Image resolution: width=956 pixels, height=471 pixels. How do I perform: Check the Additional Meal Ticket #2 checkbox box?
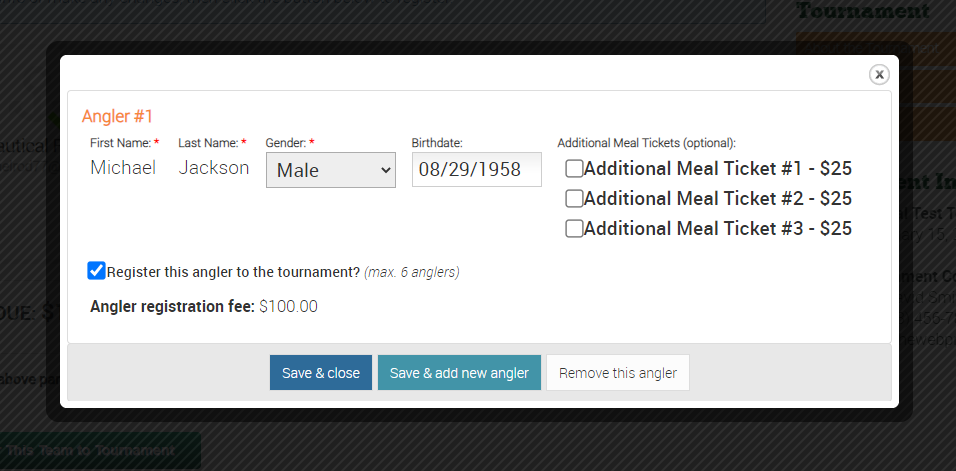[x=574, y=199]
